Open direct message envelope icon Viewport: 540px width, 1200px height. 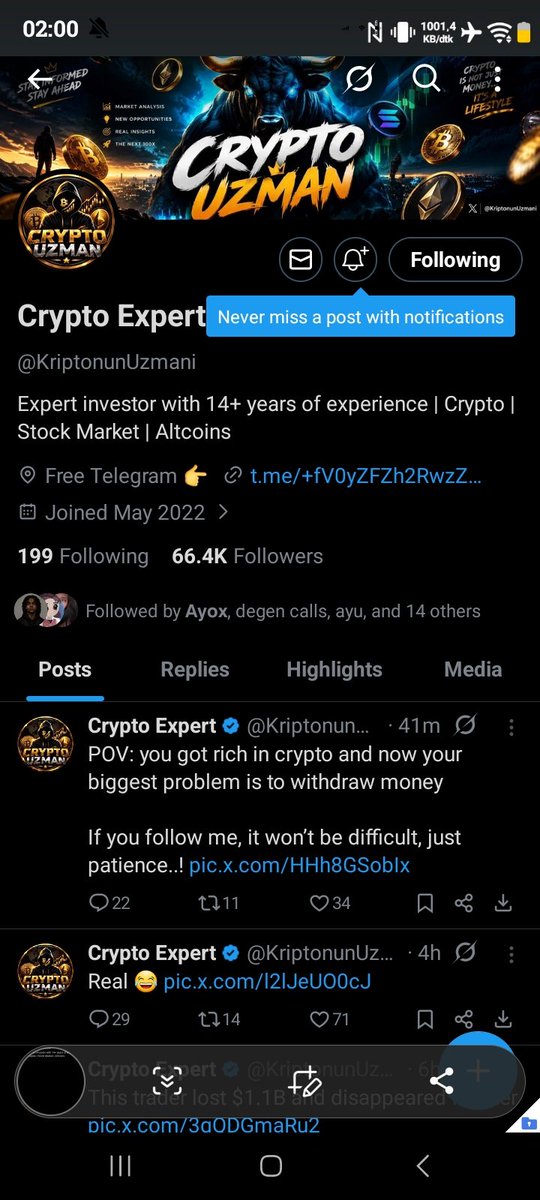tap(300, 260)
